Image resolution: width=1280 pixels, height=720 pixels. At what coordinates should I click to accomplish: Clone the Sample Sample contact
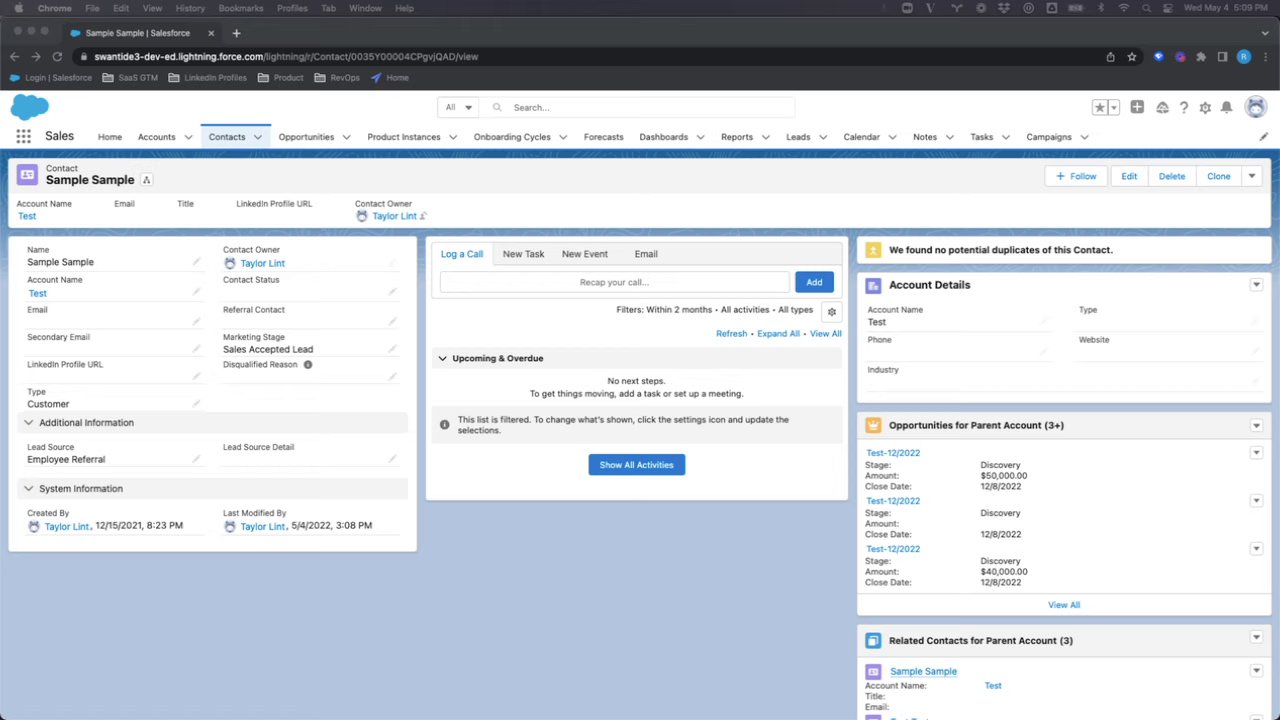1218,176
